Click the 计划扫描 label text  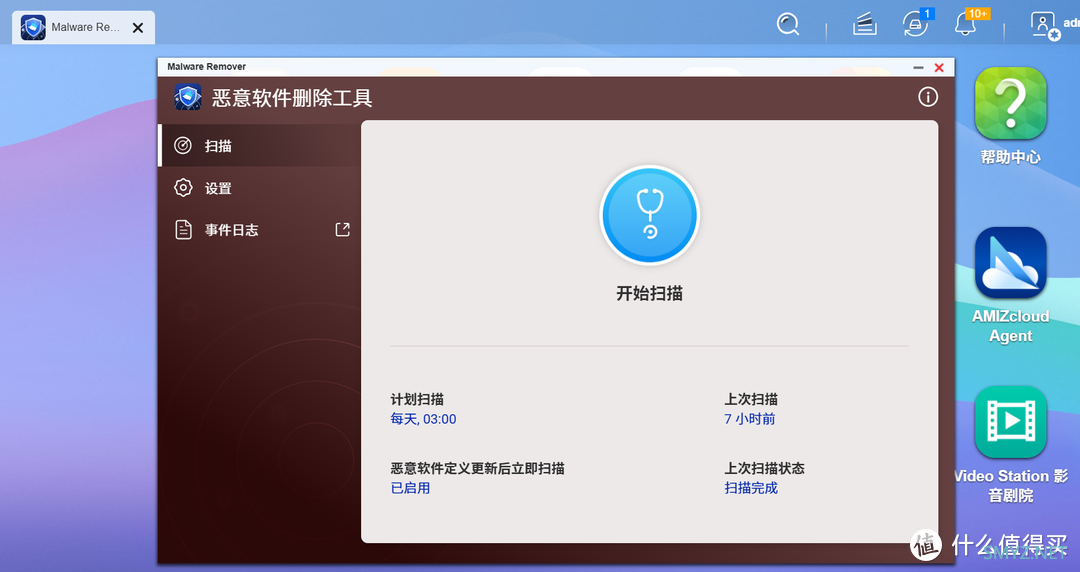417,399
